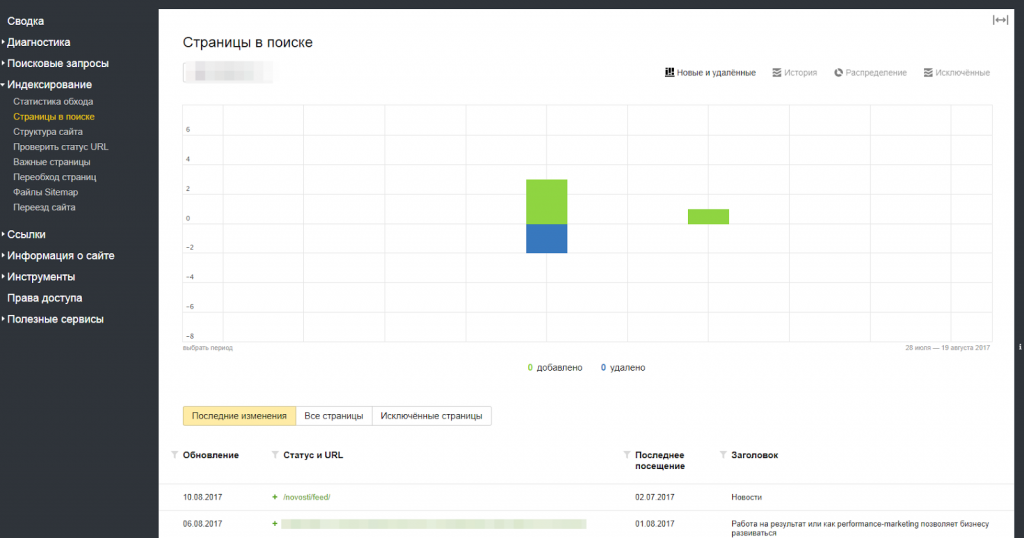
Task: Open Переобход страниц
Action: tap(55, 177)
